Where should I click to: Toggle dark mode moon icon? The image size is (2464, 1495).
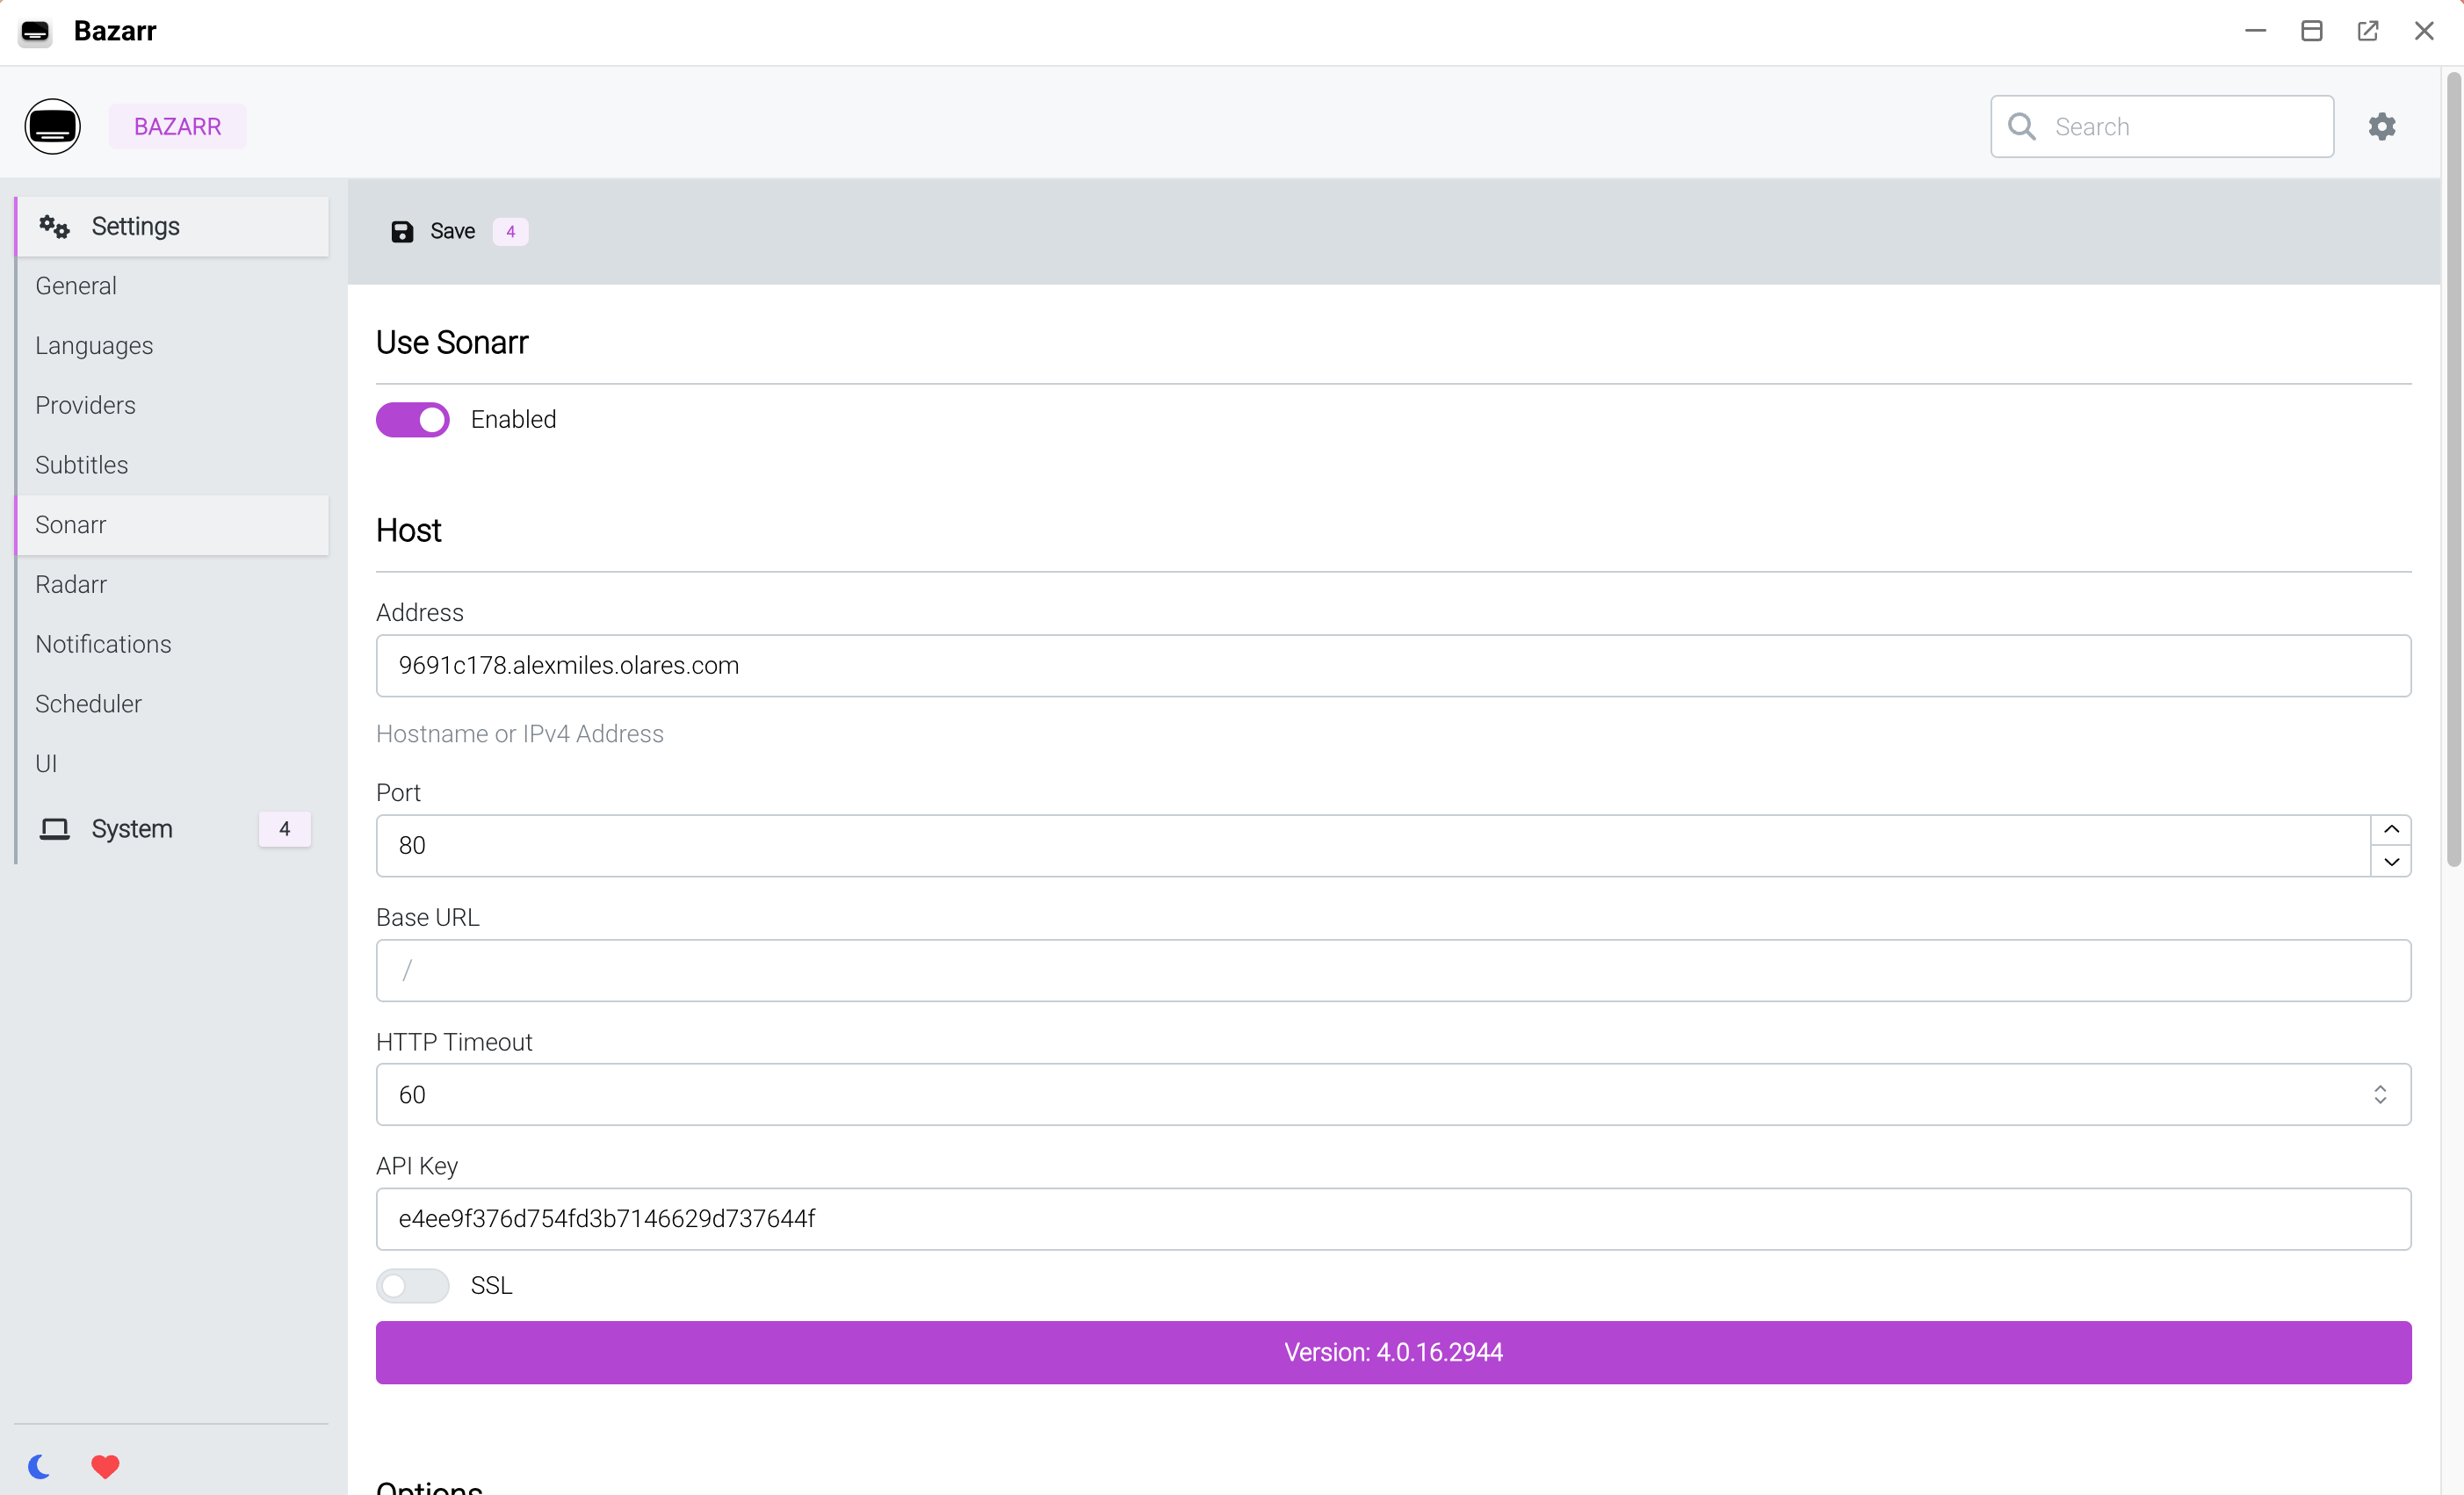pyautogui.click(x=39, y=1466)
